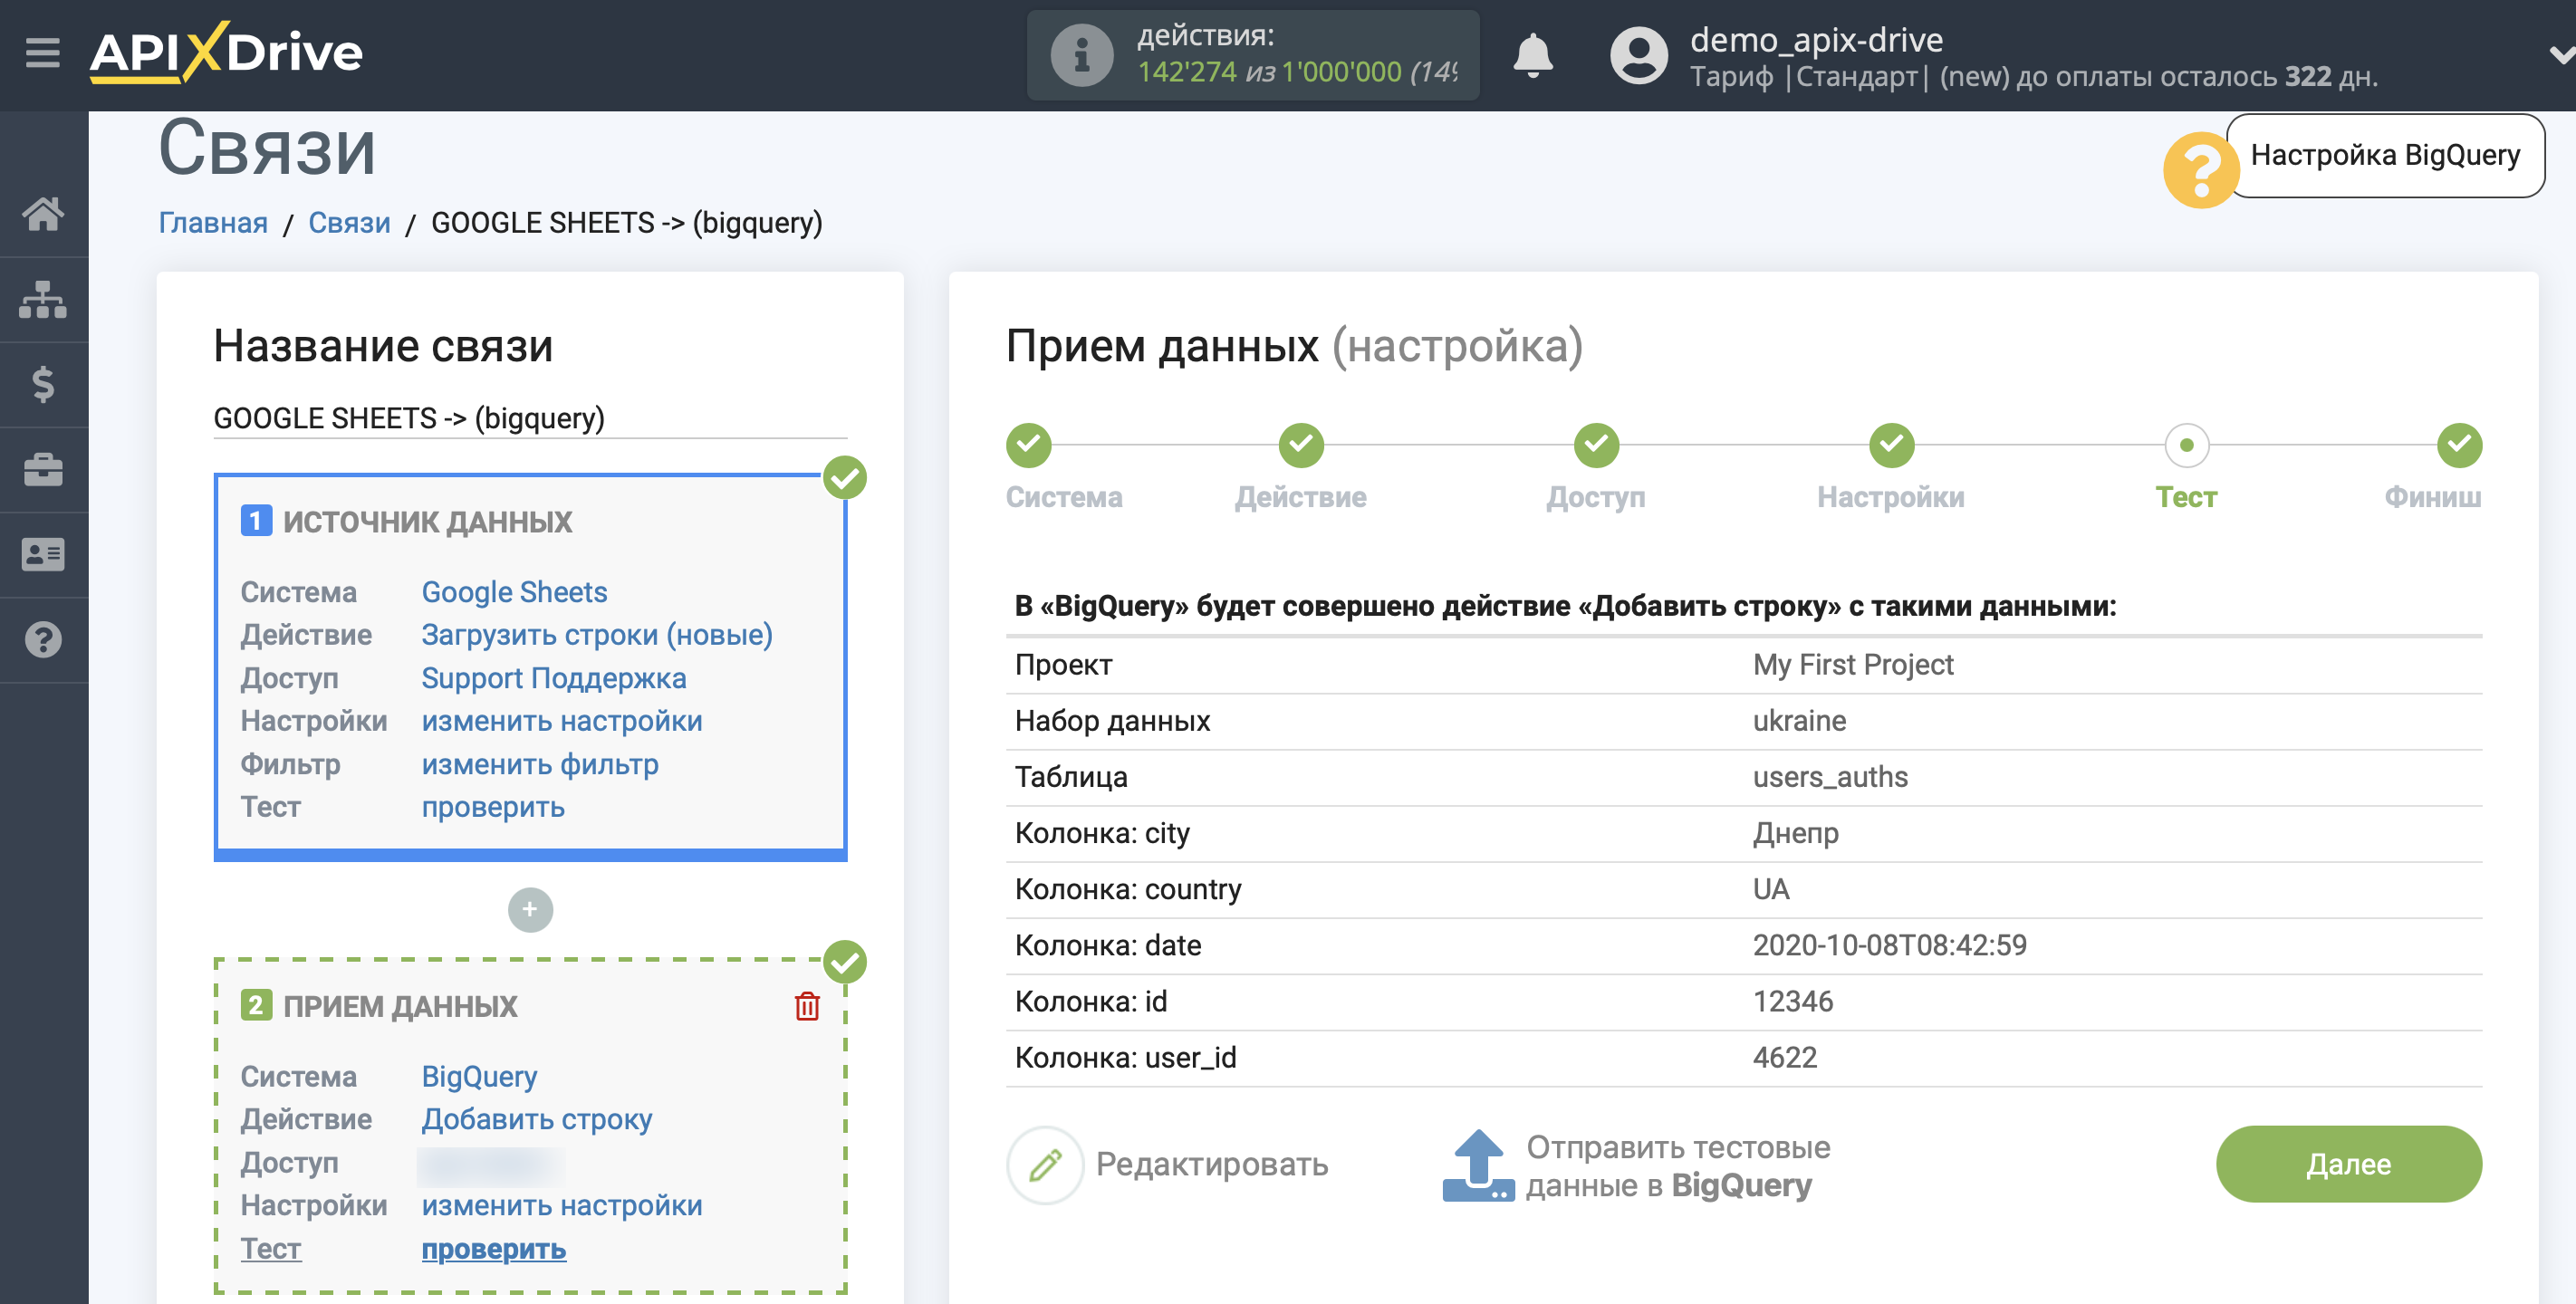The height and width of the screenshot is (1304, 2576).
Task: Open the billing dollar sidebar icon
Action: point(43,384)
